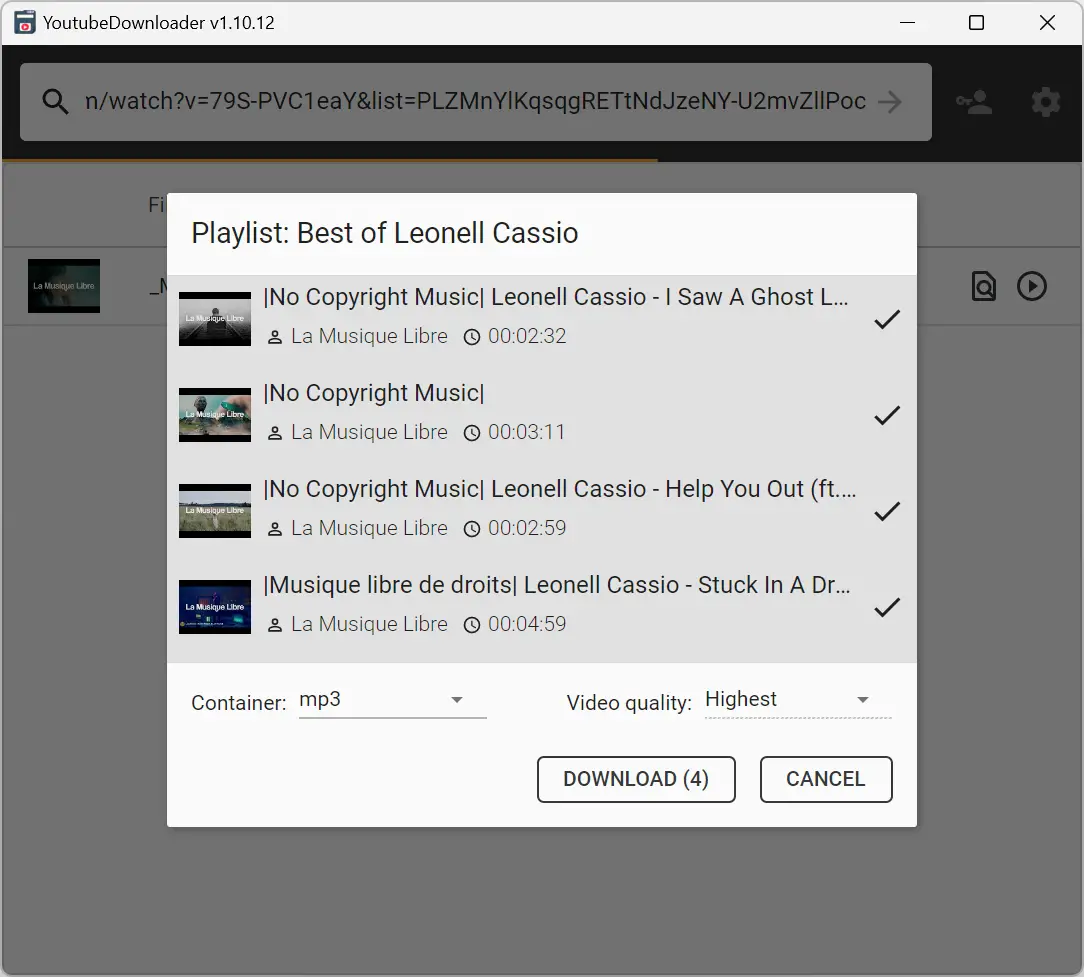Click background download thumbnail in main window
Screen dimensions: 1084x977
coord(64,286)
